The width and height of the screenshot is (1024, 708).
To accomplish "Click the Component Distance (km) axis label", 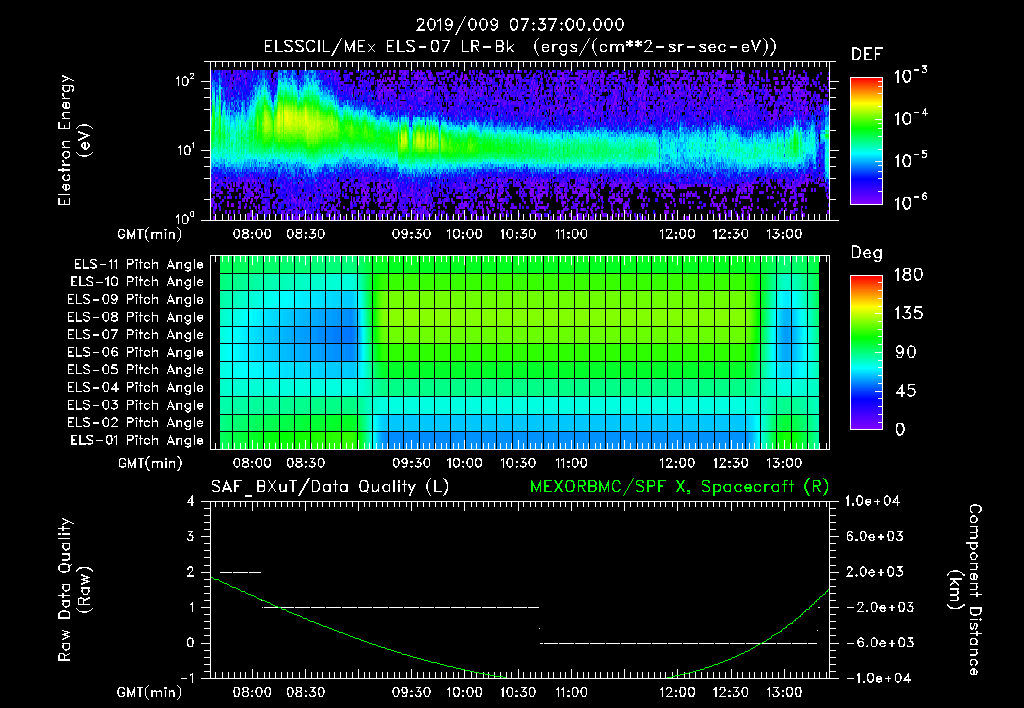I will (965, 590).
